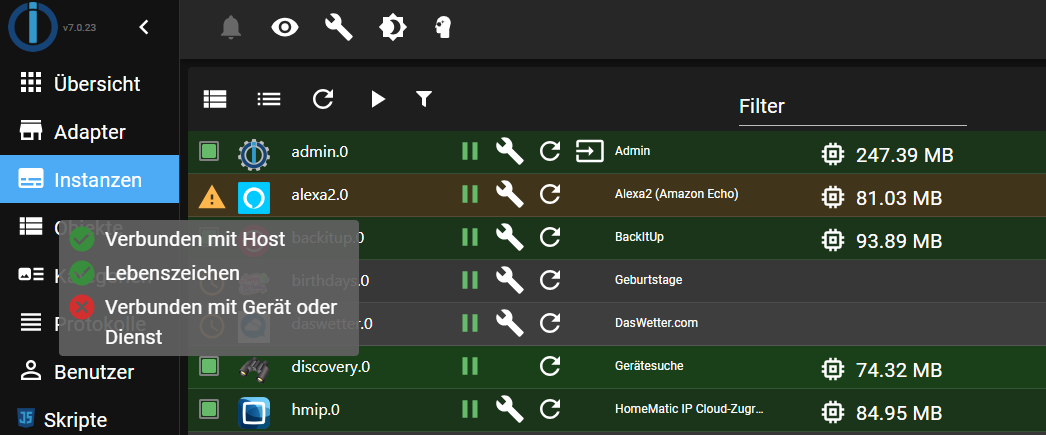Open the Adapter menu item
This screenshot has width=1046, height=435.
pos(89,131)
